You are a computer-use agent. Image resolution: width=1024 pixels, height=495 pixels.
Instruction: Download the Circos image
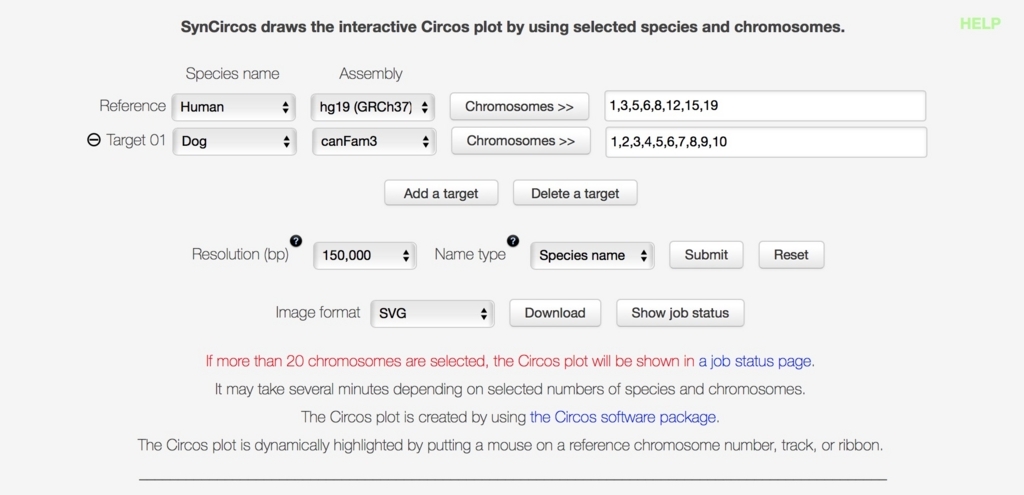[x=555, y=313]
